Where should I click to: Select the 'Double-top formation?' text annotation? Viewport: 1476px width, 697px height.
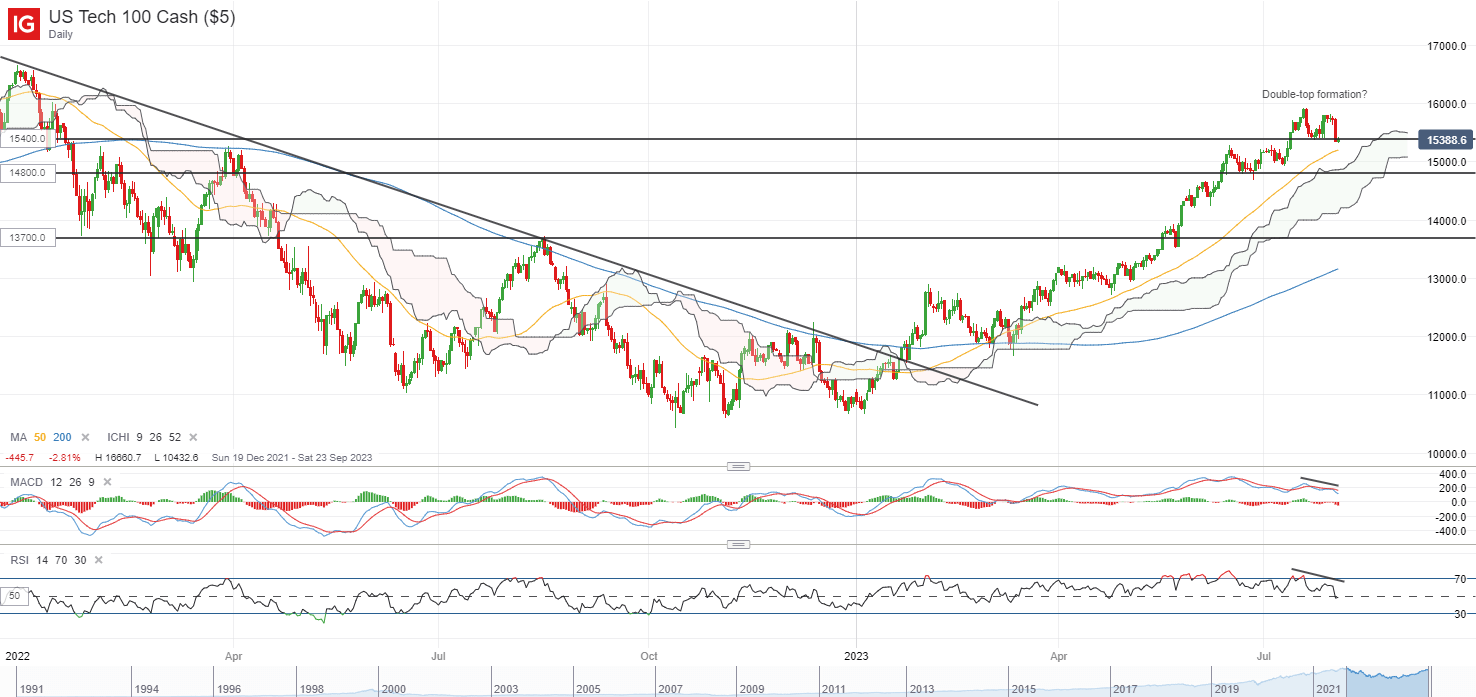pos(1314,95)
